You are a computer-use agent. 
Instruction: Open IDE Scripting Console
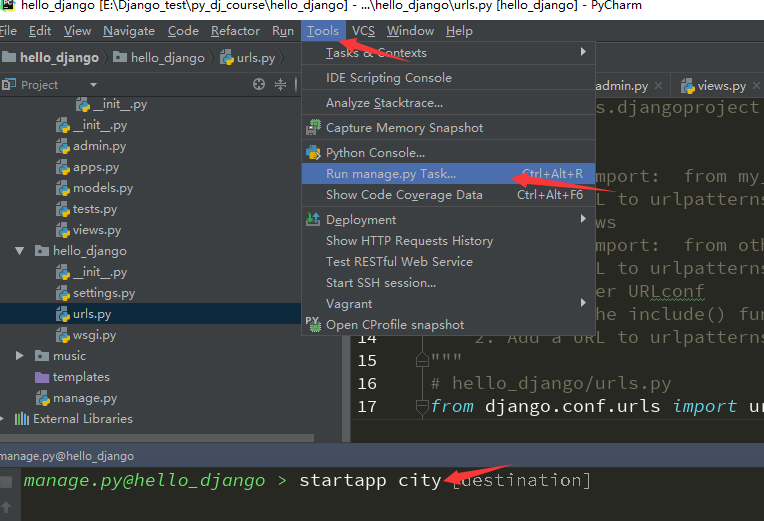coord(448,77)
